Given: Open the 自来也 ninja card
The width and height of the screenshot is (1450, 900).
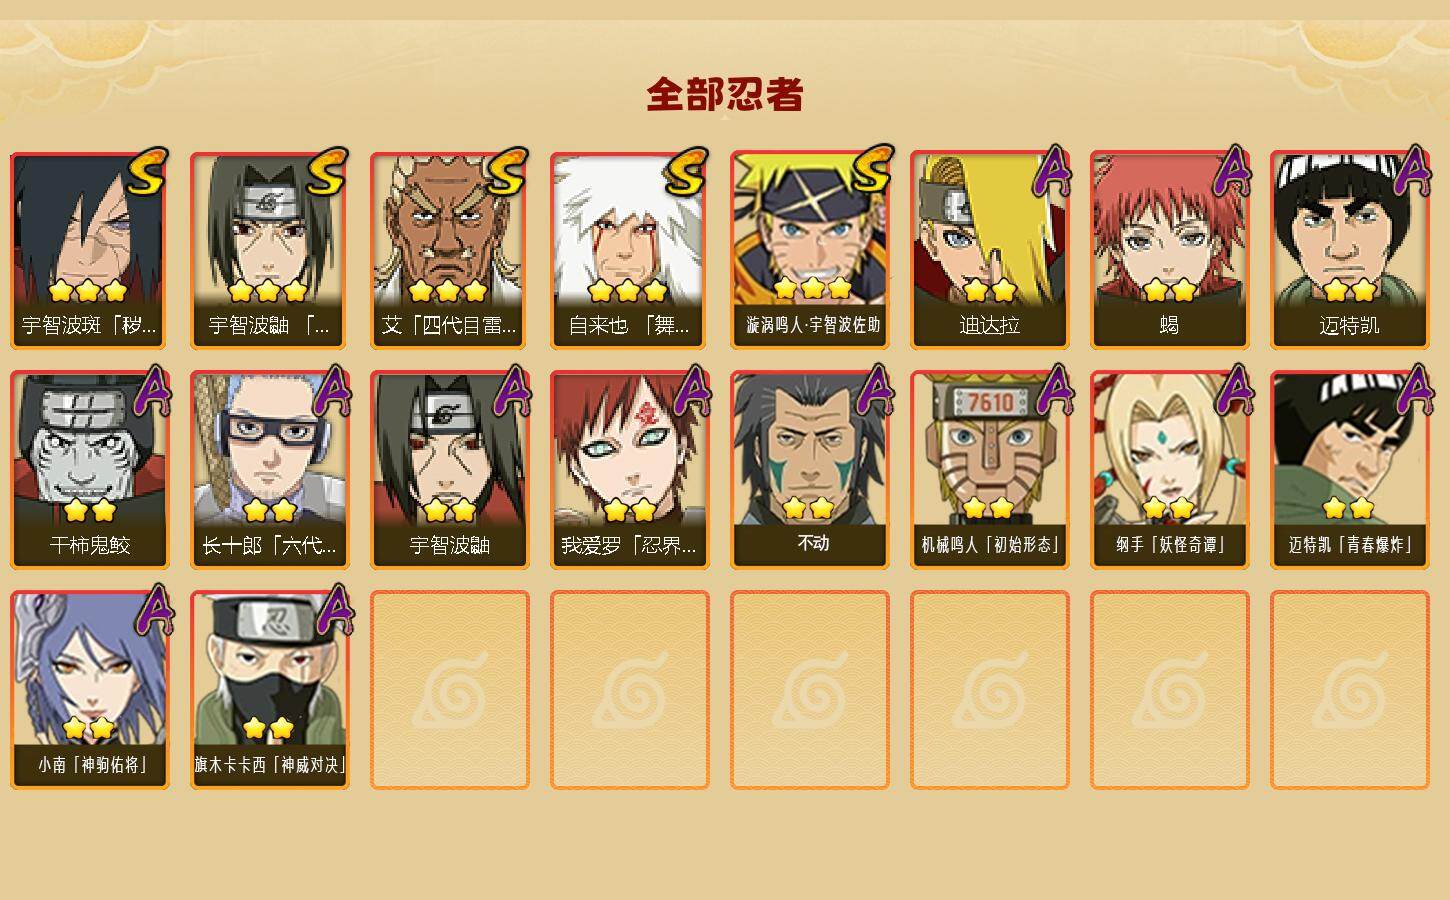Looking at the screenshot, I should pos(630,250).
